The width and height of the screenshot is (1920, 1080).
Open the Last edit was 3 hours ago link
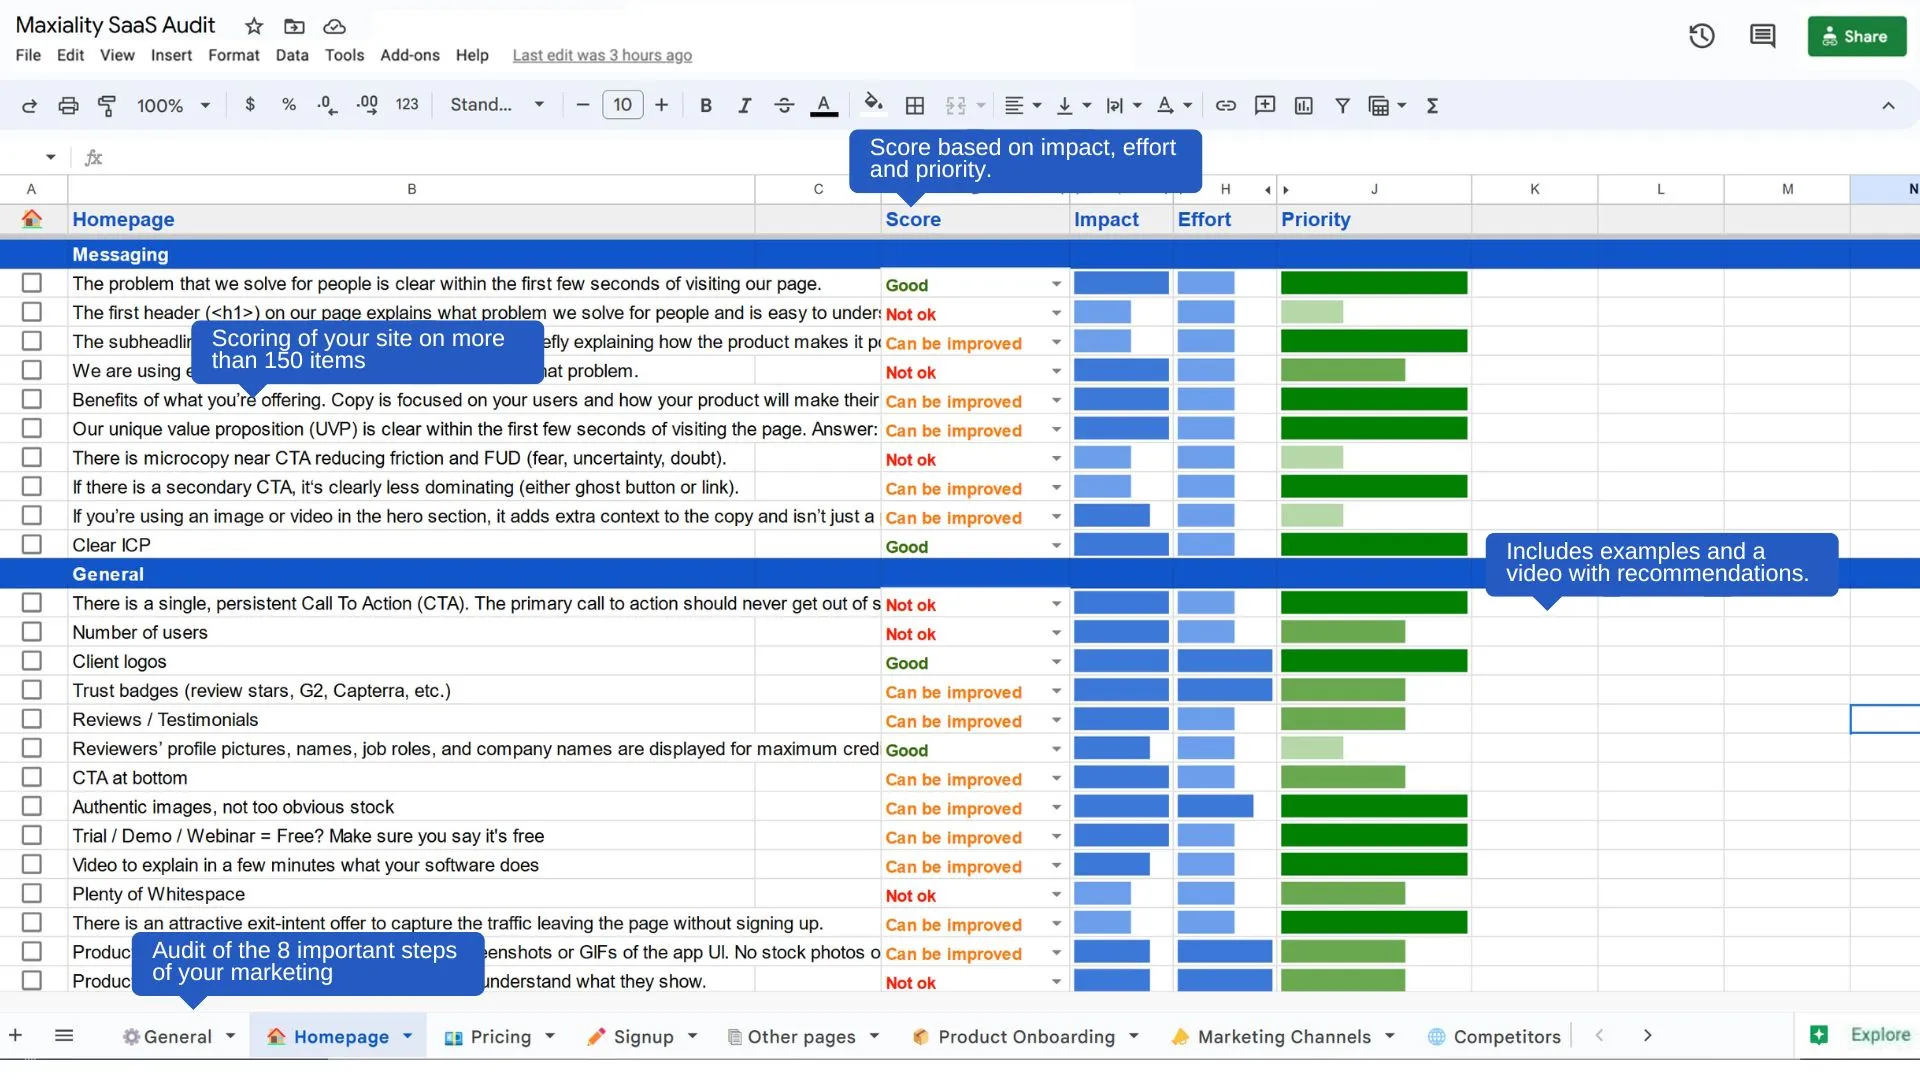click(x=602, y=55)
